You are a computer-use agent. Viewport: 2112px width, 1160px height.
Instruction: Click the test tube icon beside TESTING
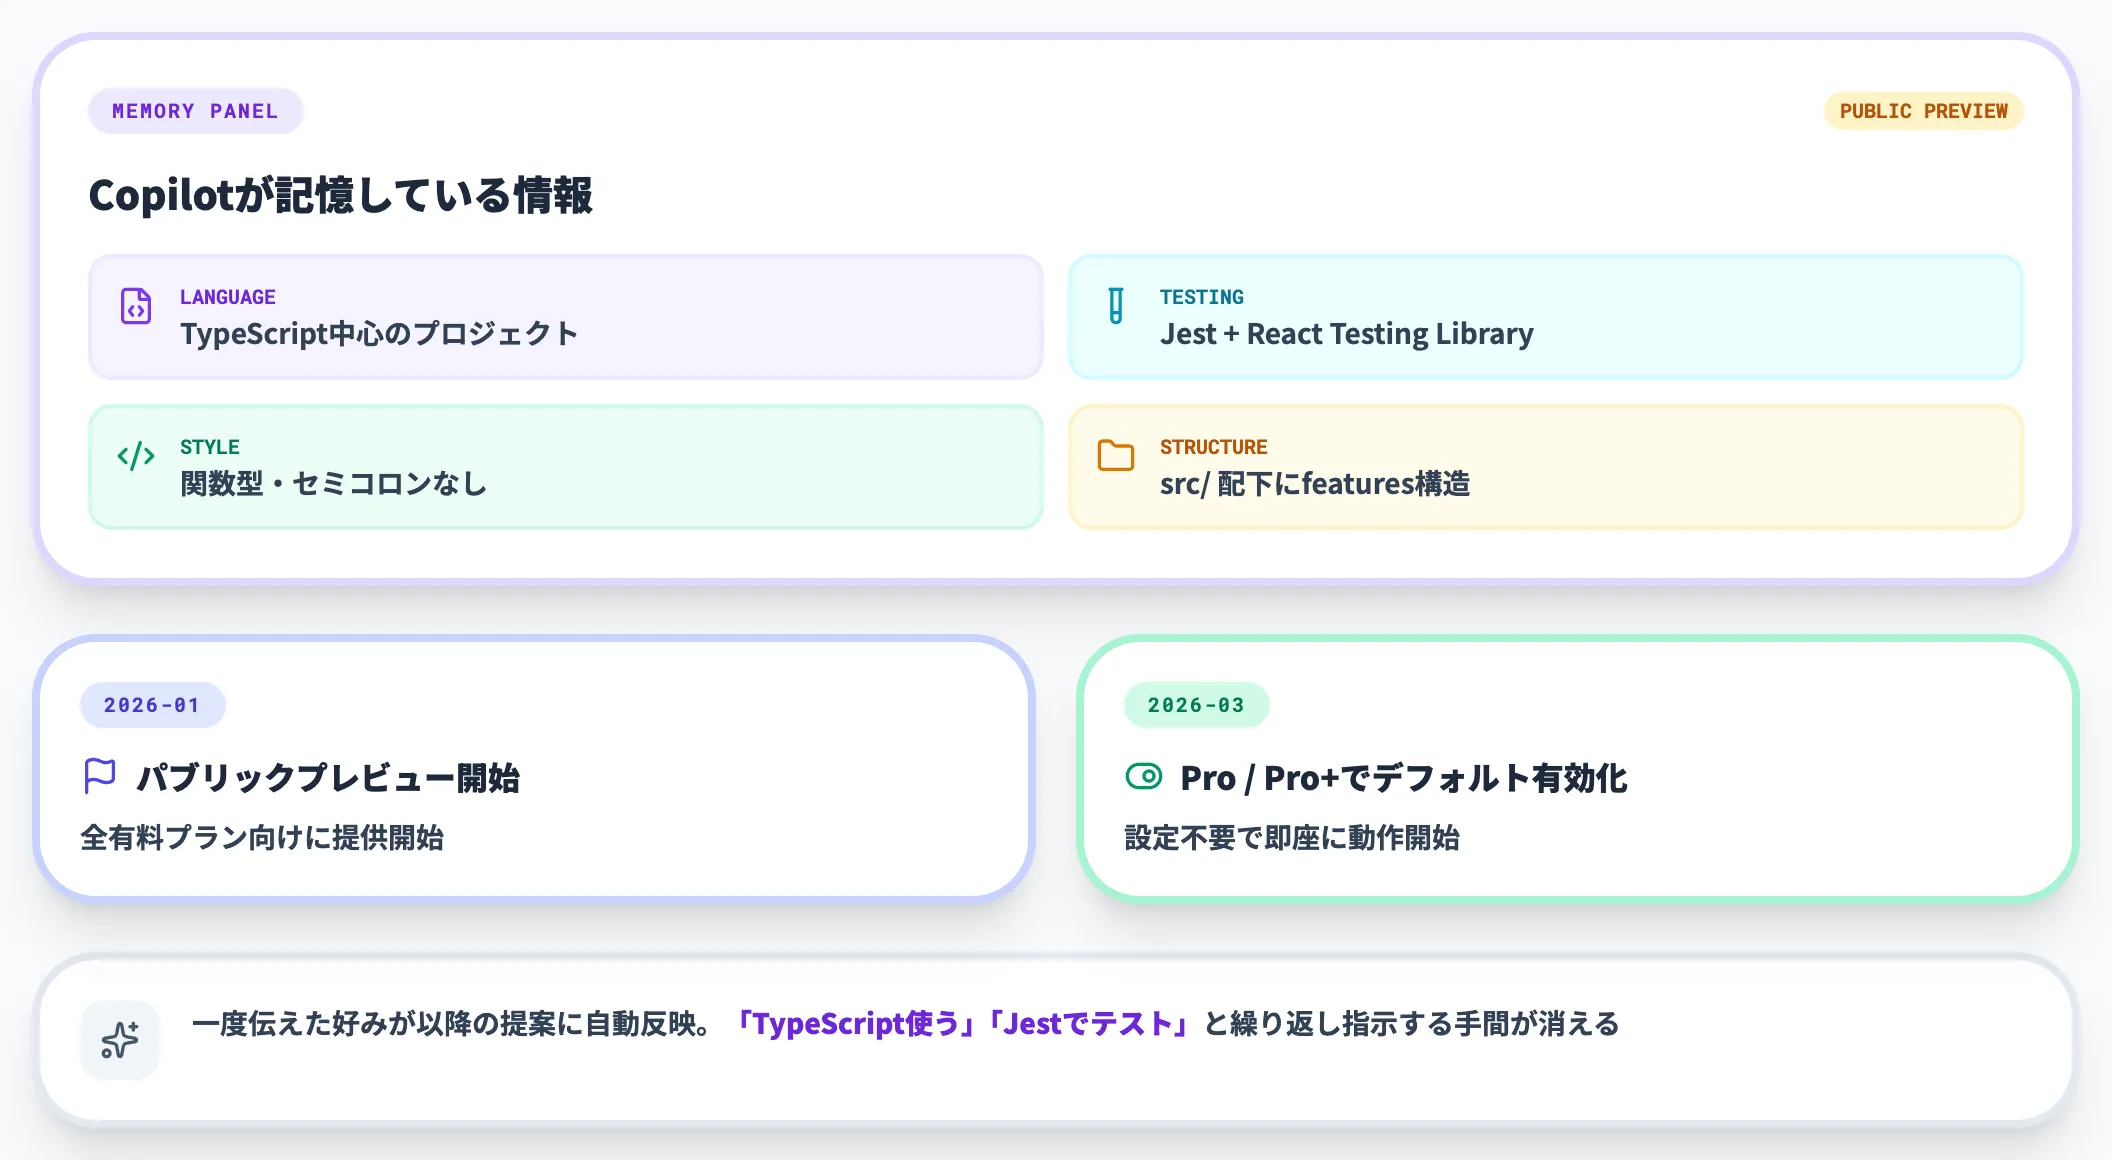point(1116,306)
